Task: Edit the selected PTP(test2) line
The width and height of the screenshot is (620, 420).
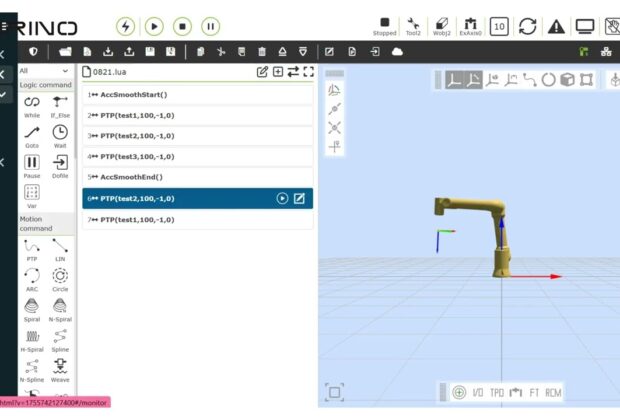Action: coord(298,198)
